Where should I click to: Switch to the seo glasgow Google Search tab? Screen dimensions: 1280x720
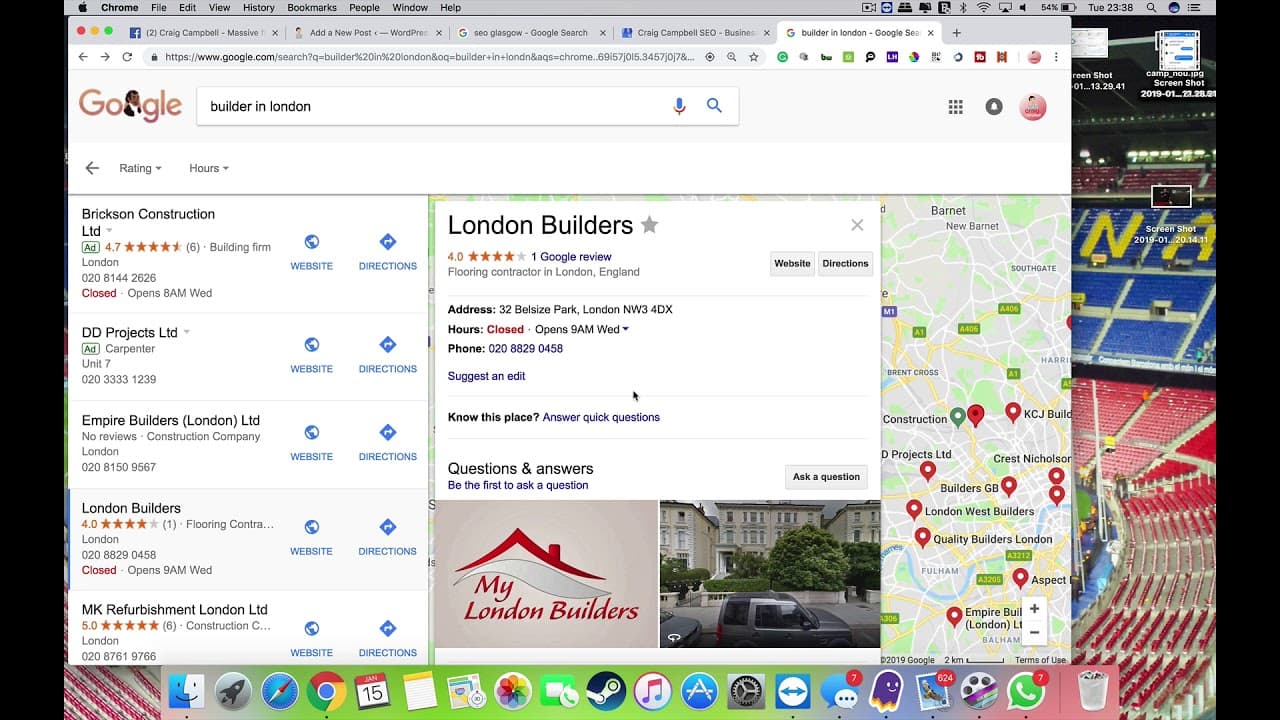tap(528, 32)
